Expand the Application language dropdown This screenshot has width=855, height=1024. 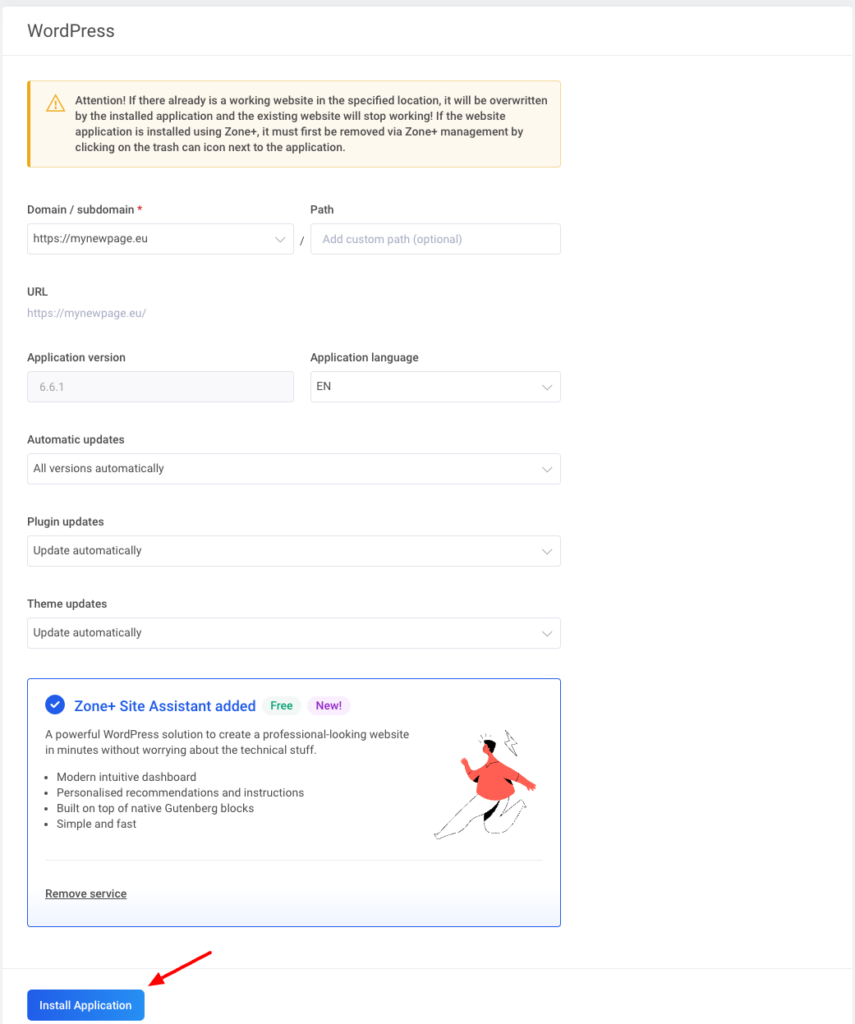435,387
